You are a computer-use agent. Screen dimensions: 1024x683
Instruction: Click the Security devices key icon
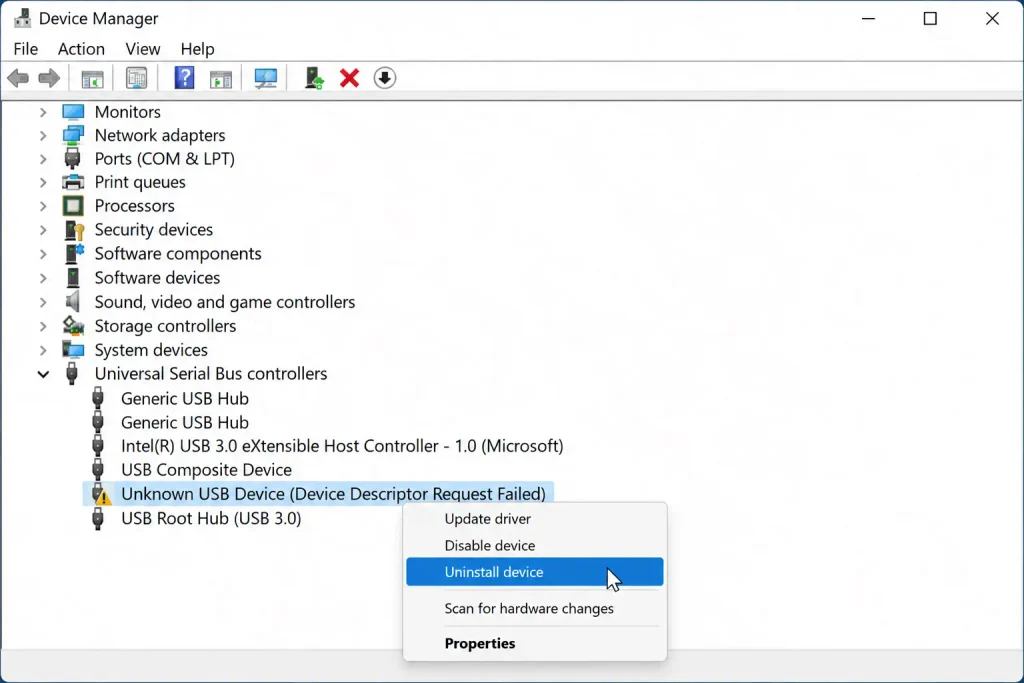pos(74,230)
